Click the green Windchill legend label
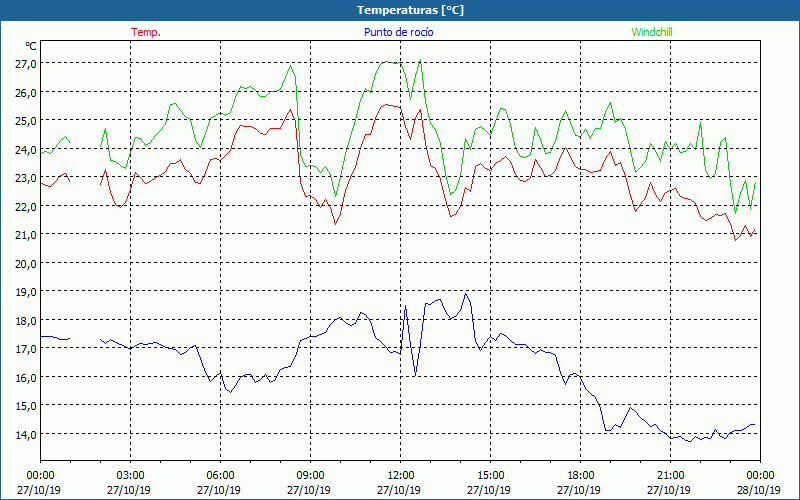Viewport: 800px width, 500px height. [x=652, y=32]
